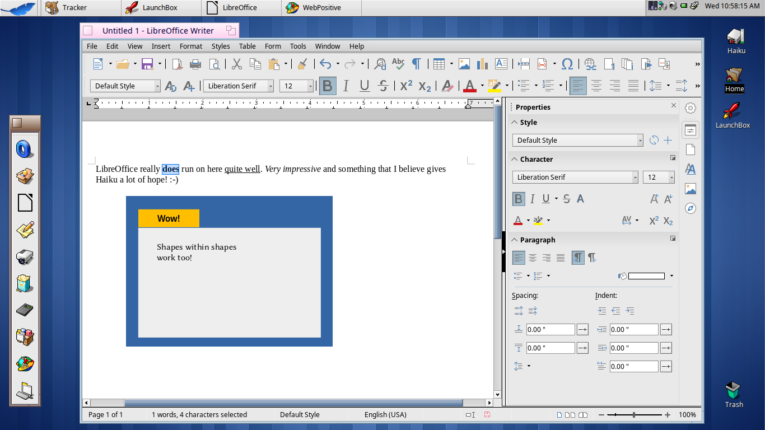This screenshot has width=765, height=430.
Task: Insert a table using the table icon
Action: tap(439, 64)
